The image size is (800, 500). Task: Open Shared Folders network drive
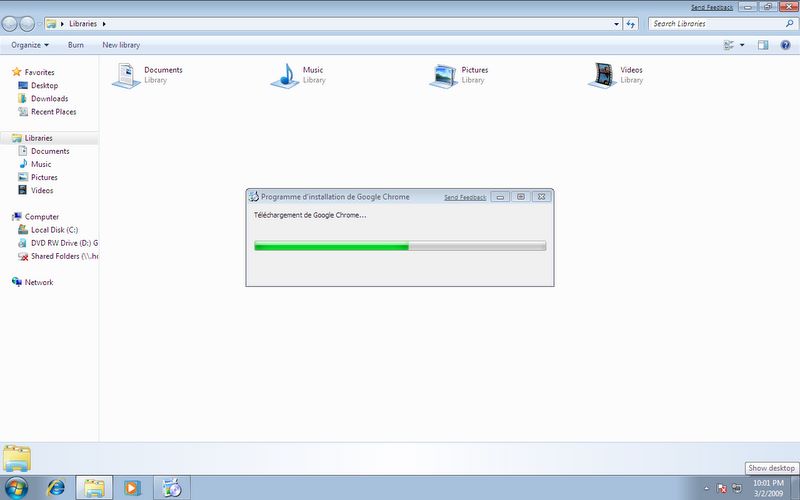[64, 256]
